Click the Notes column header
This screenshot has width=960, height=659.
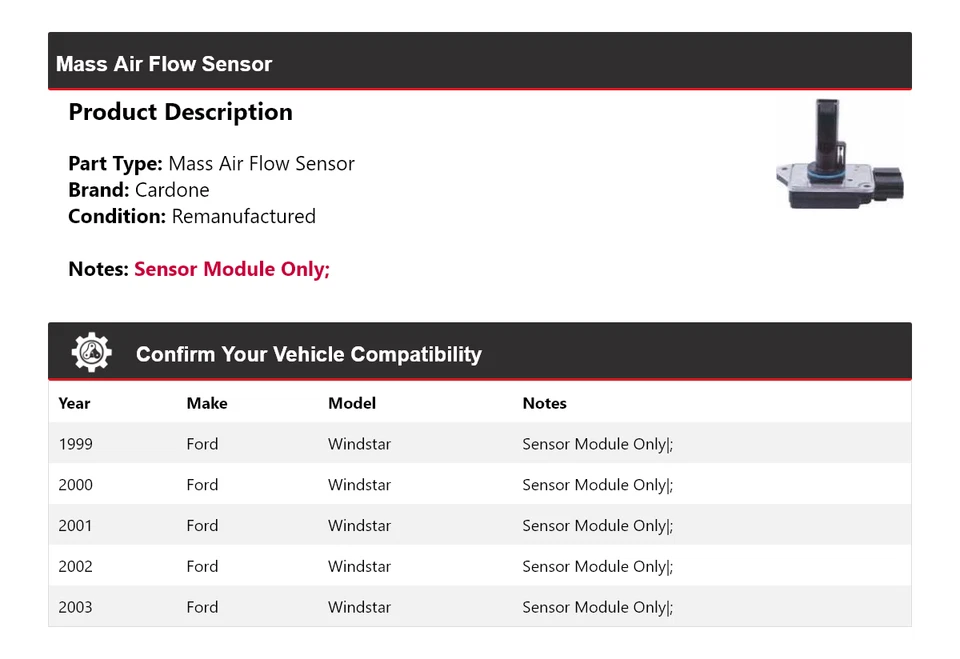pyautogui.click(x=544, y=403)
